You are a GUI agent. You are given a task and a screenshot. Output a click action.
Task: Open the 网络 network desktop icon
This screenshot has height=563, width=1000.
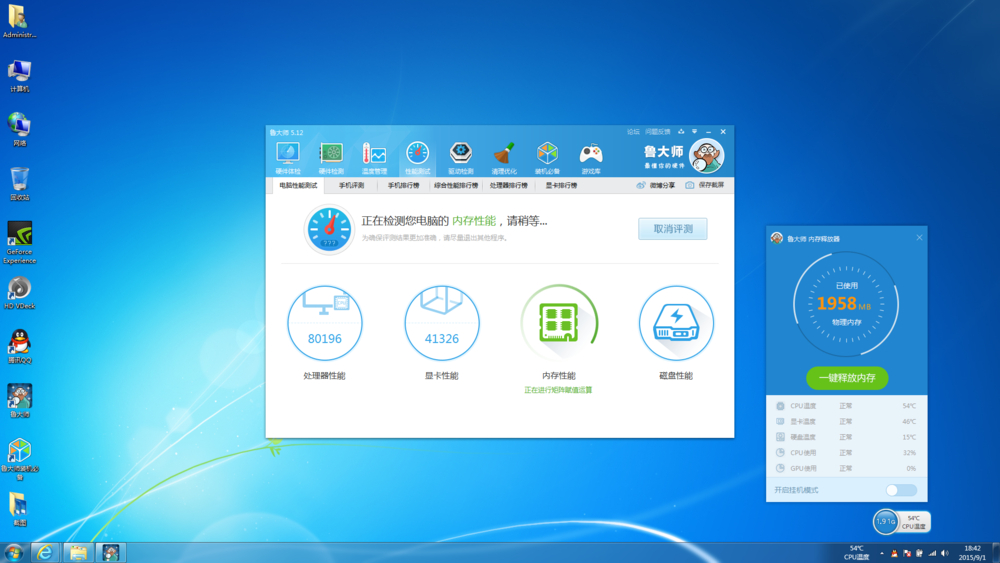pos(20,130)
